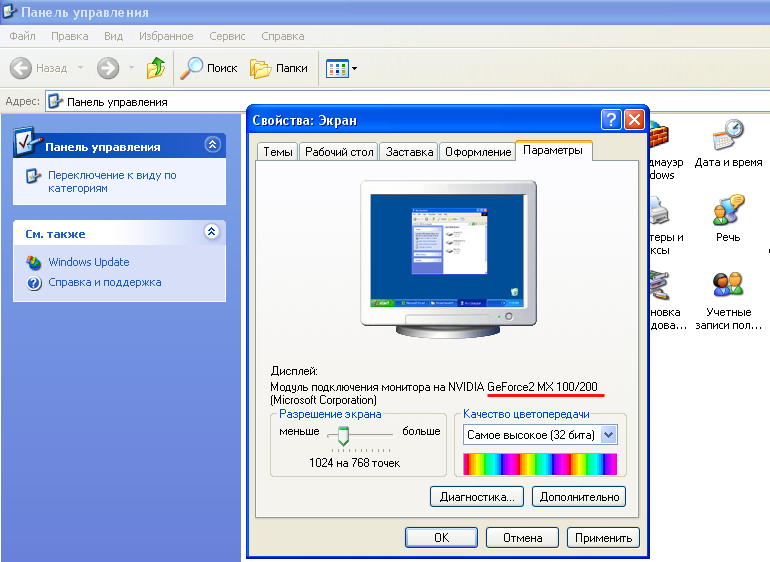
Task: Open the Speech control panel icon
Action: (x=728, y=209)
